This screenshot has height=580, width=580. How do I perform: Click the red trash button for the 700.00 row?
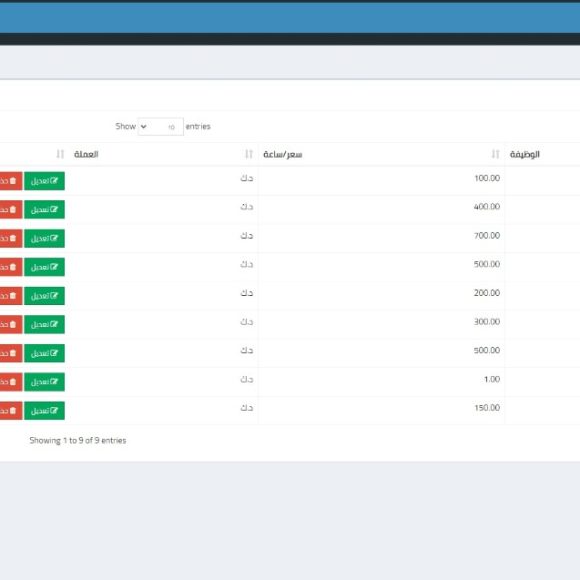tap(11, 238)
